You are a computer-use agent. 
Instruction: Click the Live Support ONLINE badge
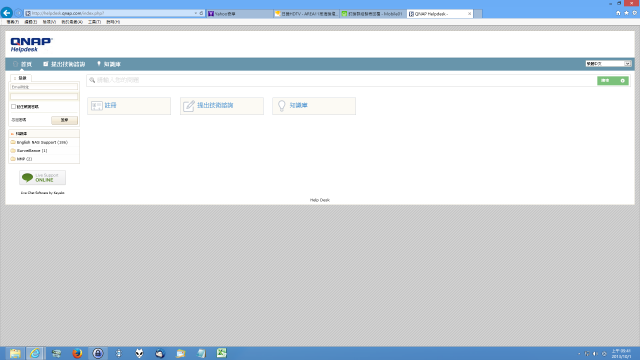coord(42,178)
